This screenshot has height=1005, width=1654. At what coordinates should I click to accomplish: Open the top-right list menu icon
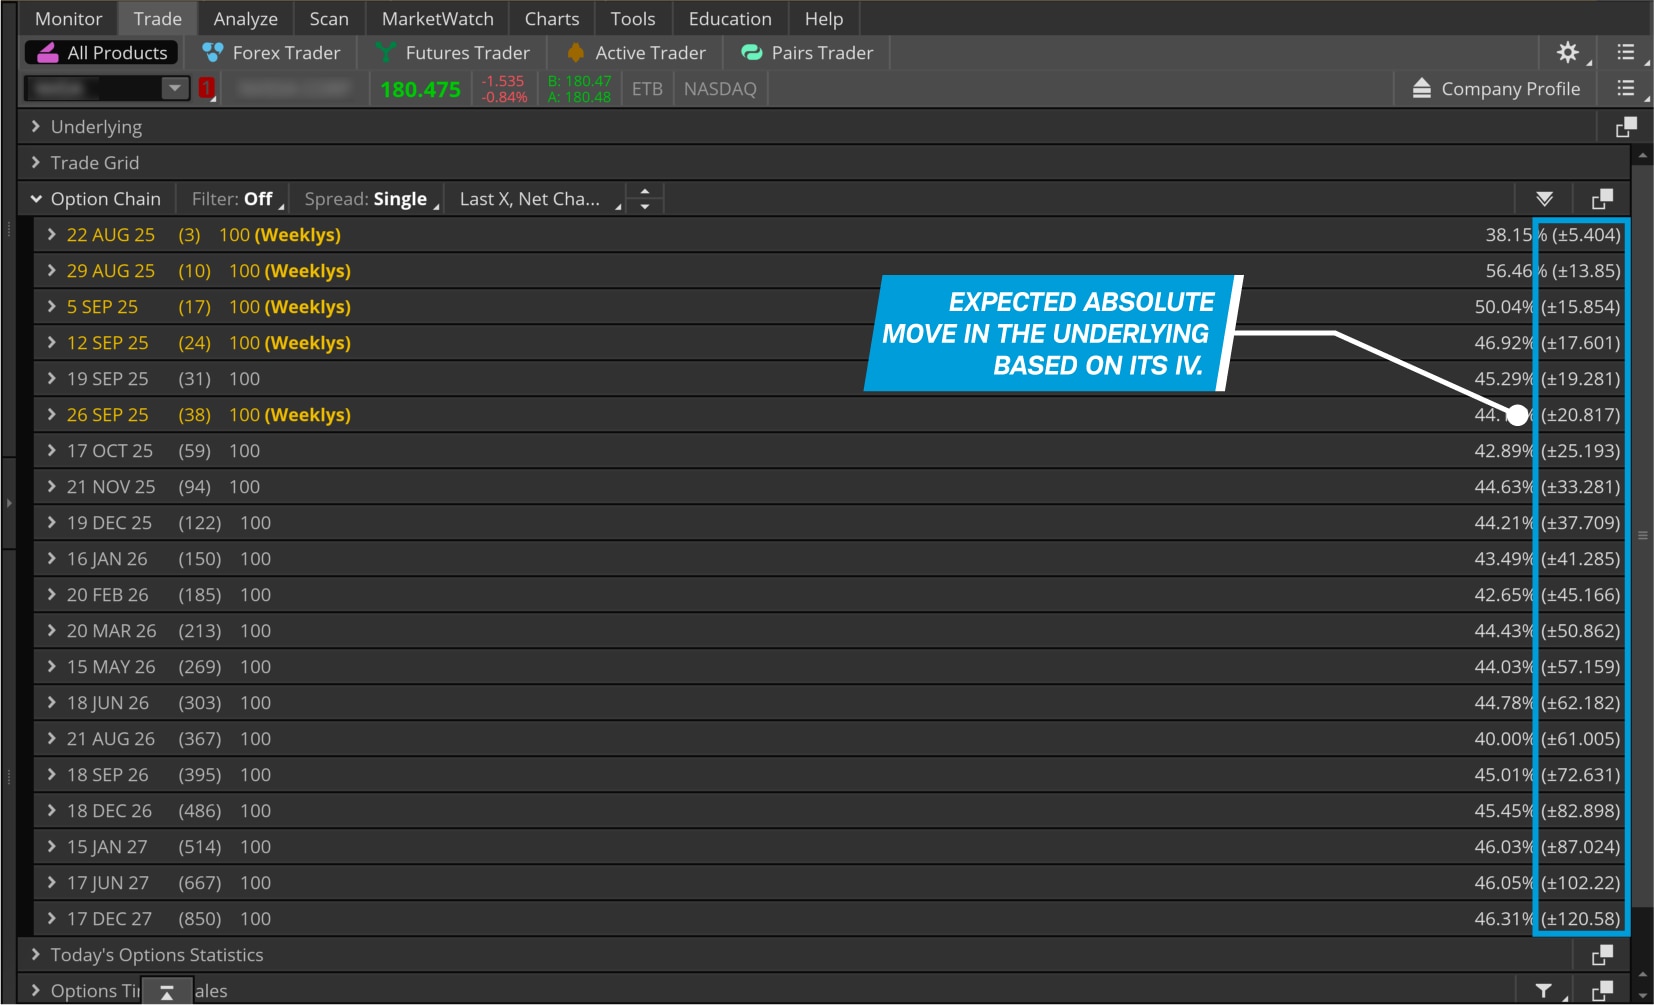pos(1626,52)
